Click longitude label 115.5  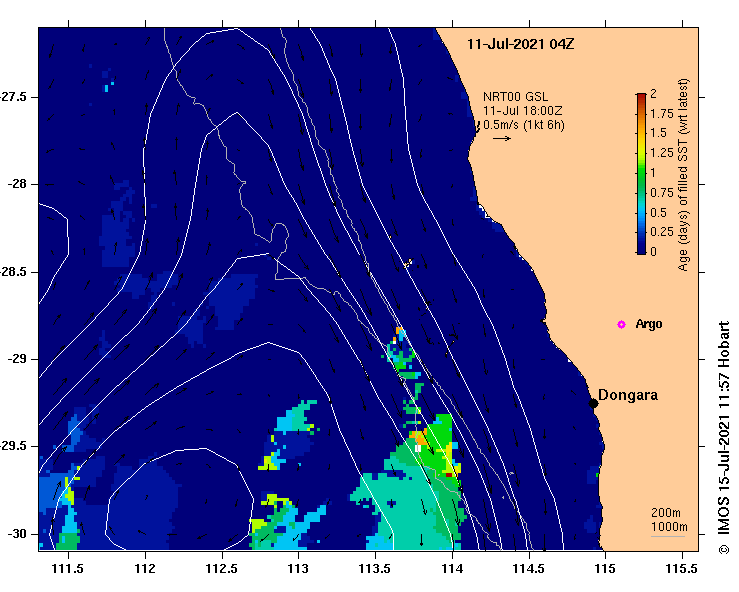click(682, 568)
